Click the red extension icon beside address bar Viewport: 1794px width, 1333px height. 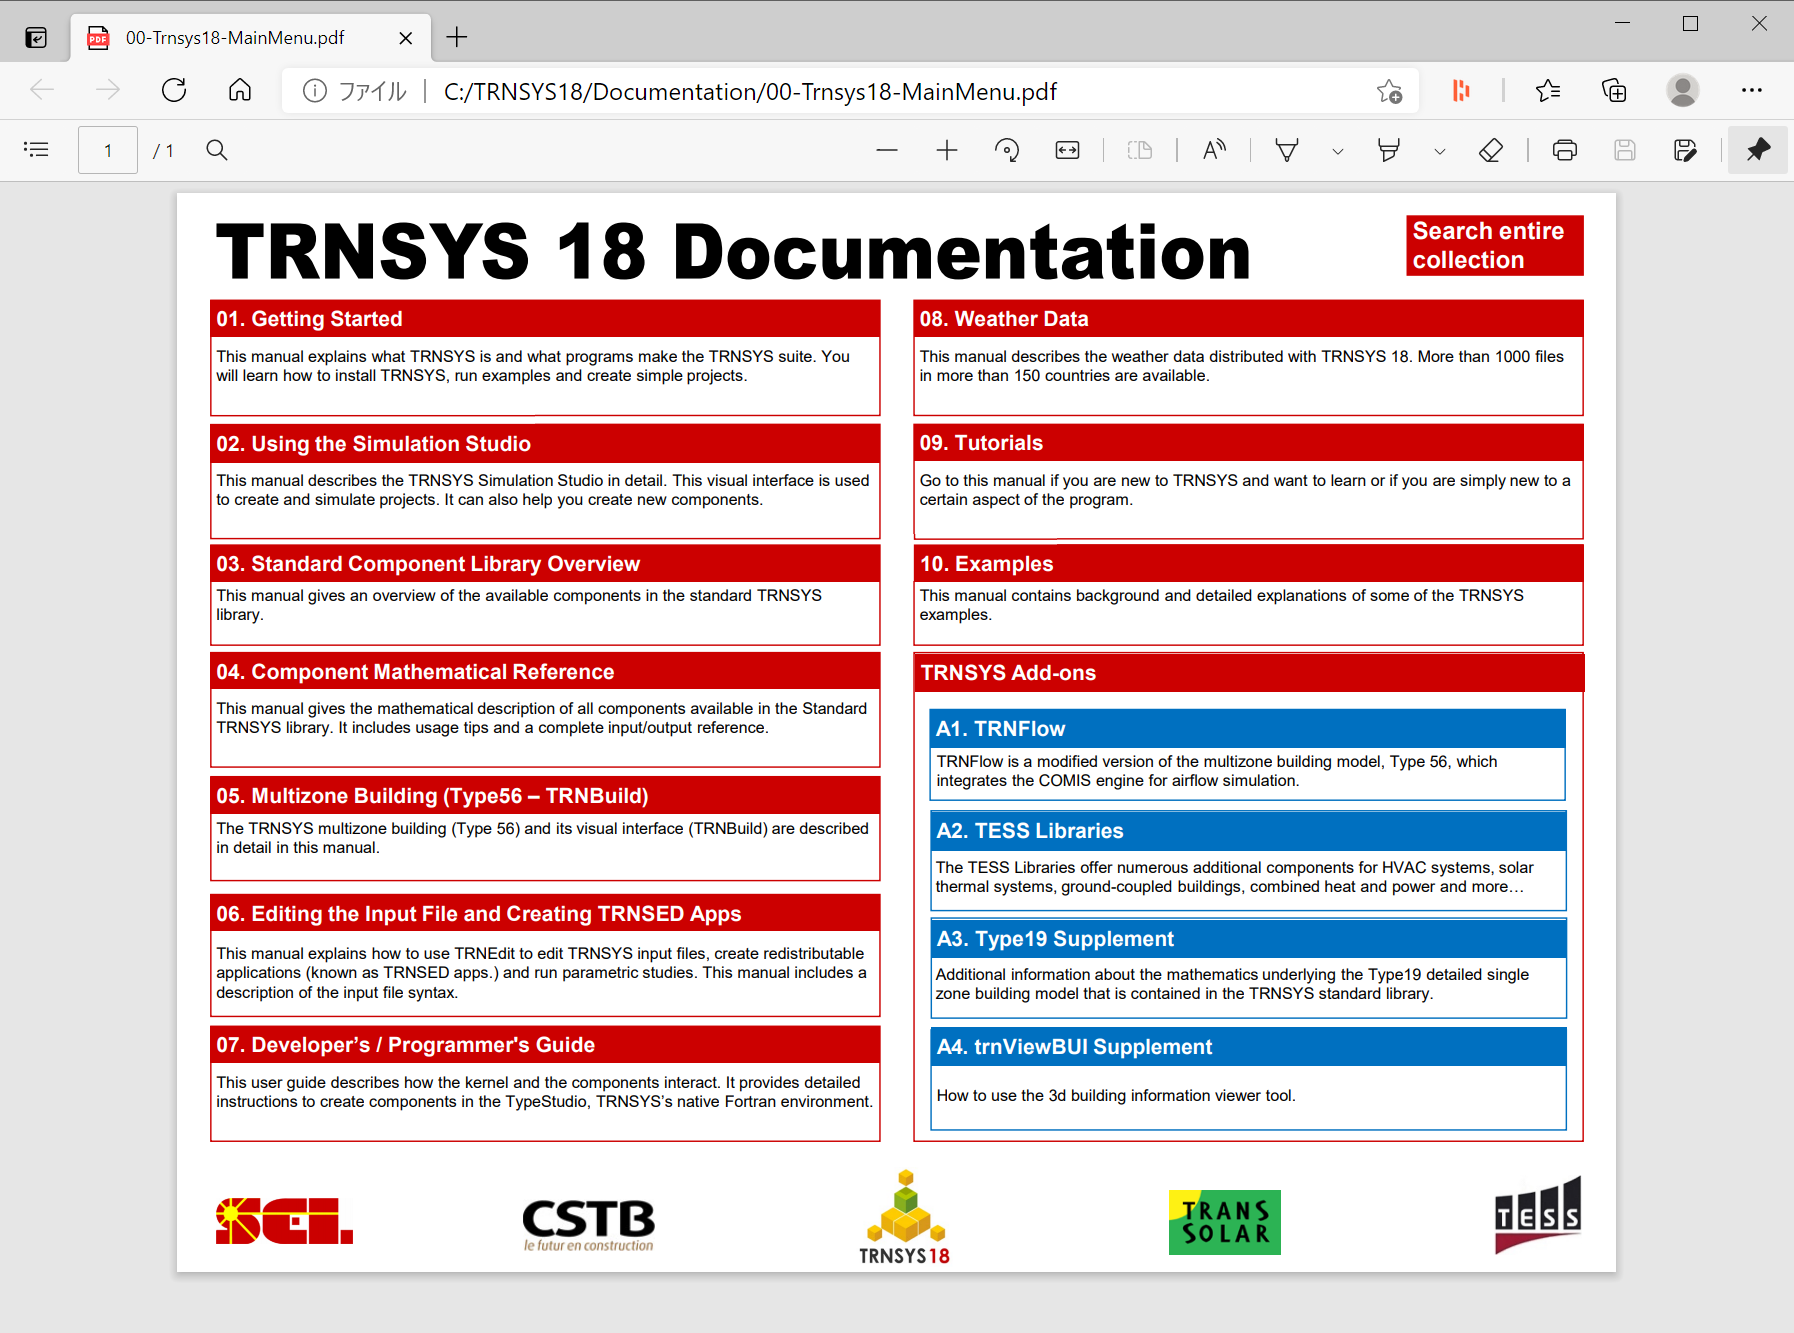tap(1461, 91)
